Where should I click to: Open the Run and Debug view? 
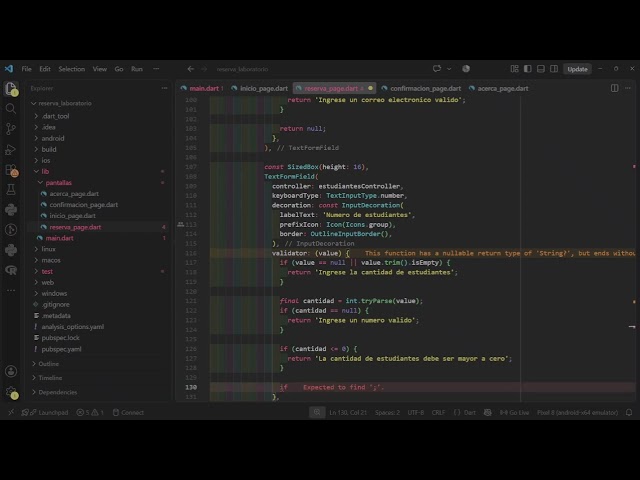point(11,149)
